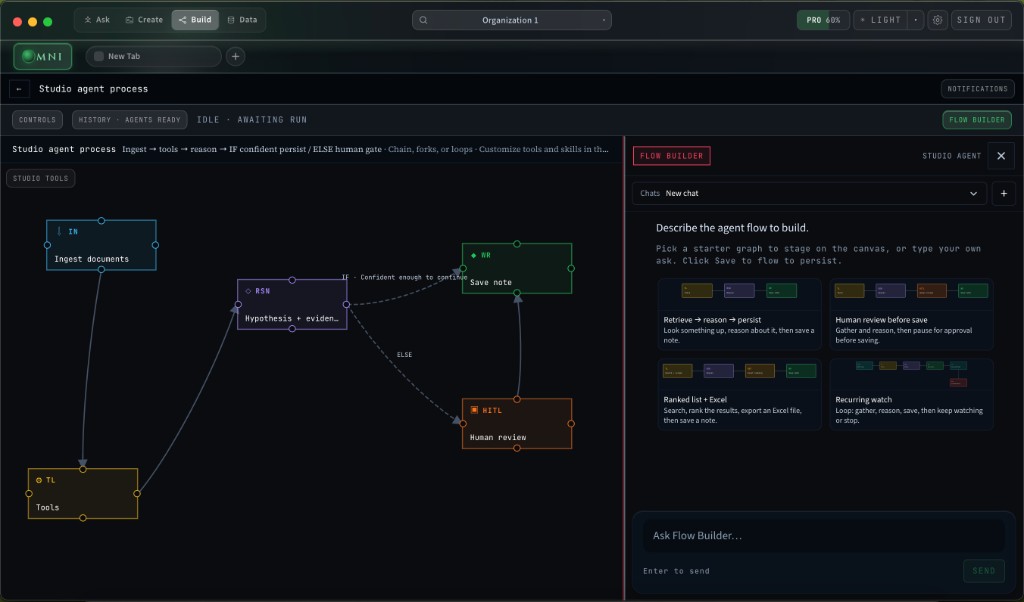Click the right connector of the Human review node
Viewport: 1024px width, 602px height.
[x=571, y=424]
